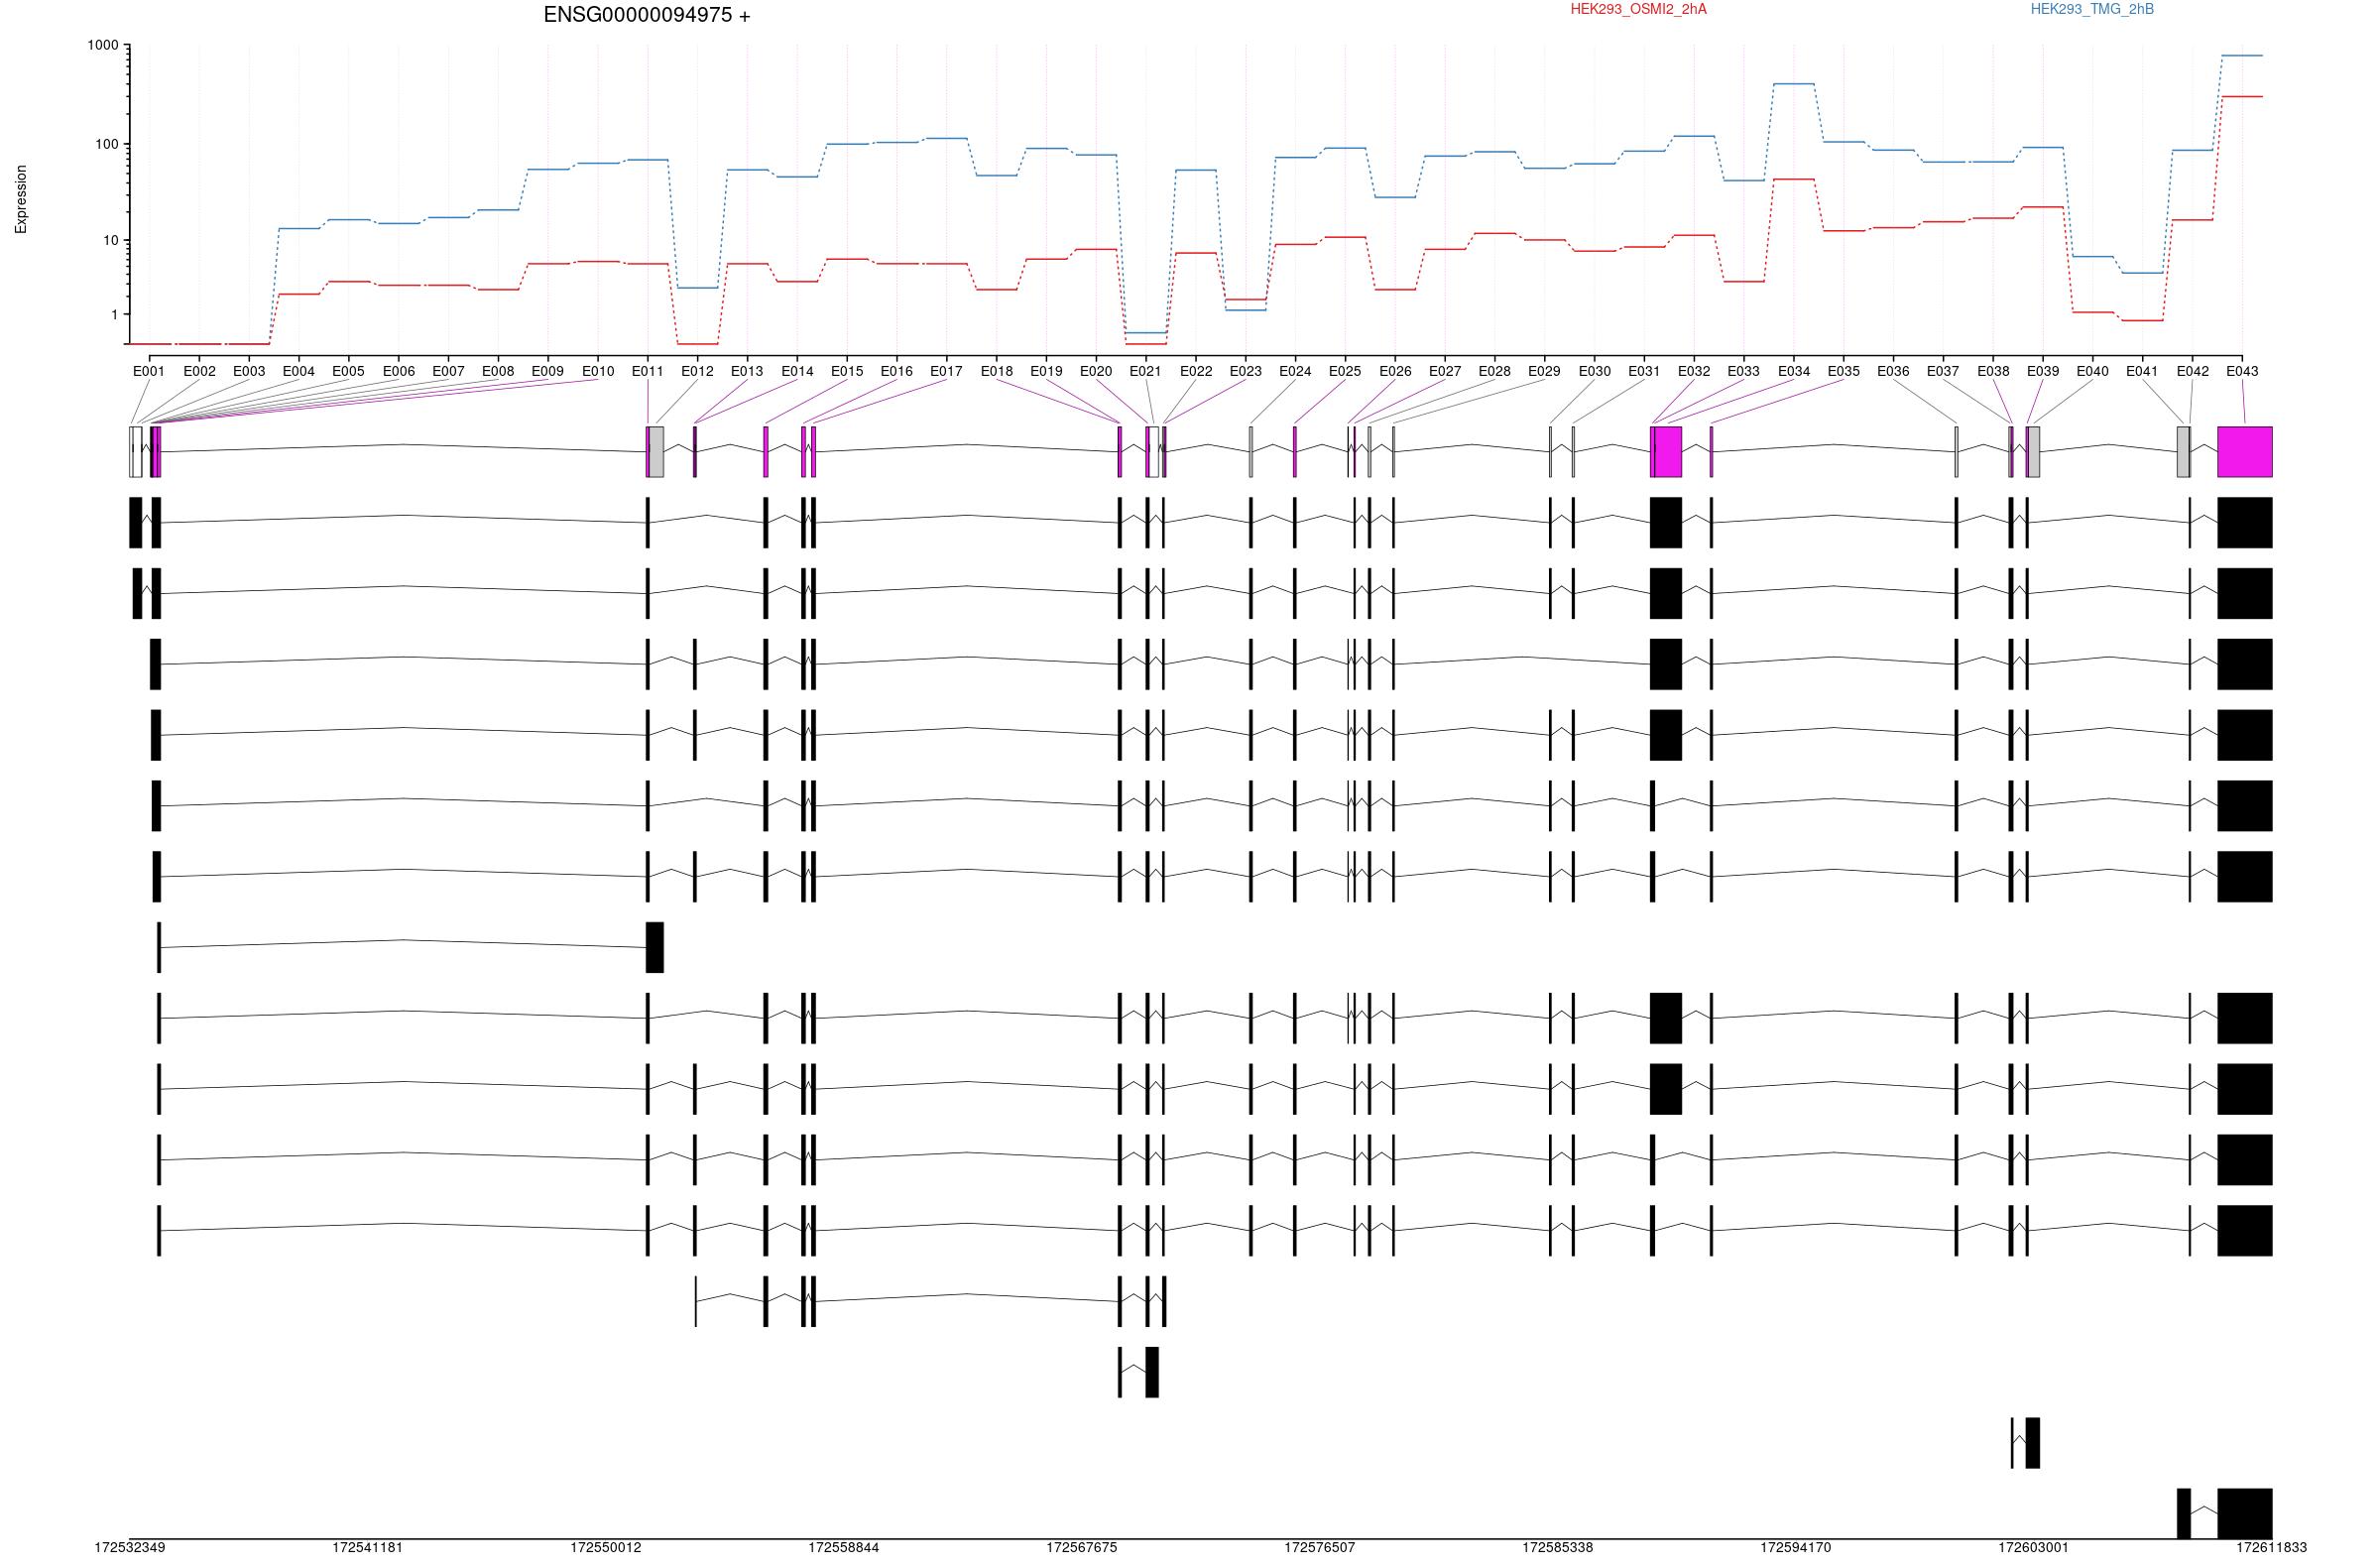Viewport: 2380px width, 1567px height.
Task: Click genomic coordinate 172550012
Action: pos(606,1548)
